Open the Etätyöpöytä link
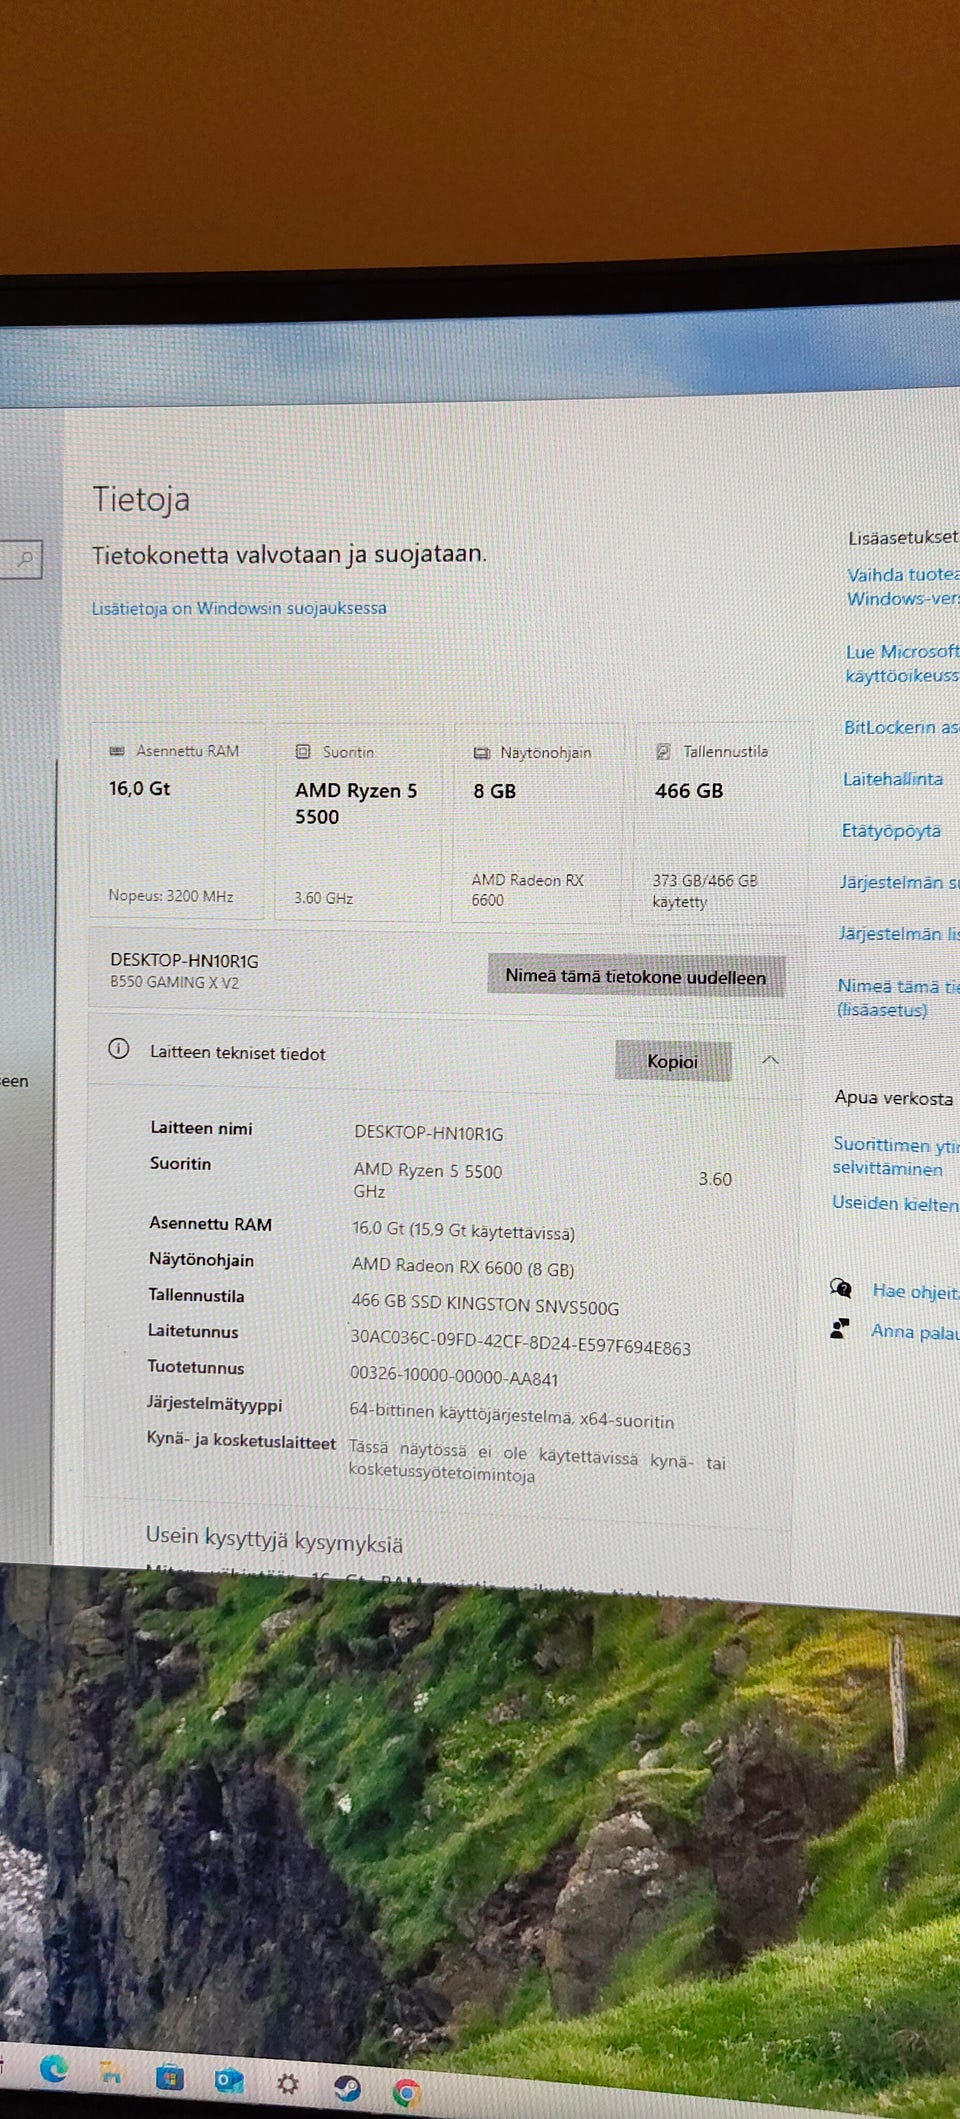The width and height of the screenshot is (960, 2119). pos(890,831)
